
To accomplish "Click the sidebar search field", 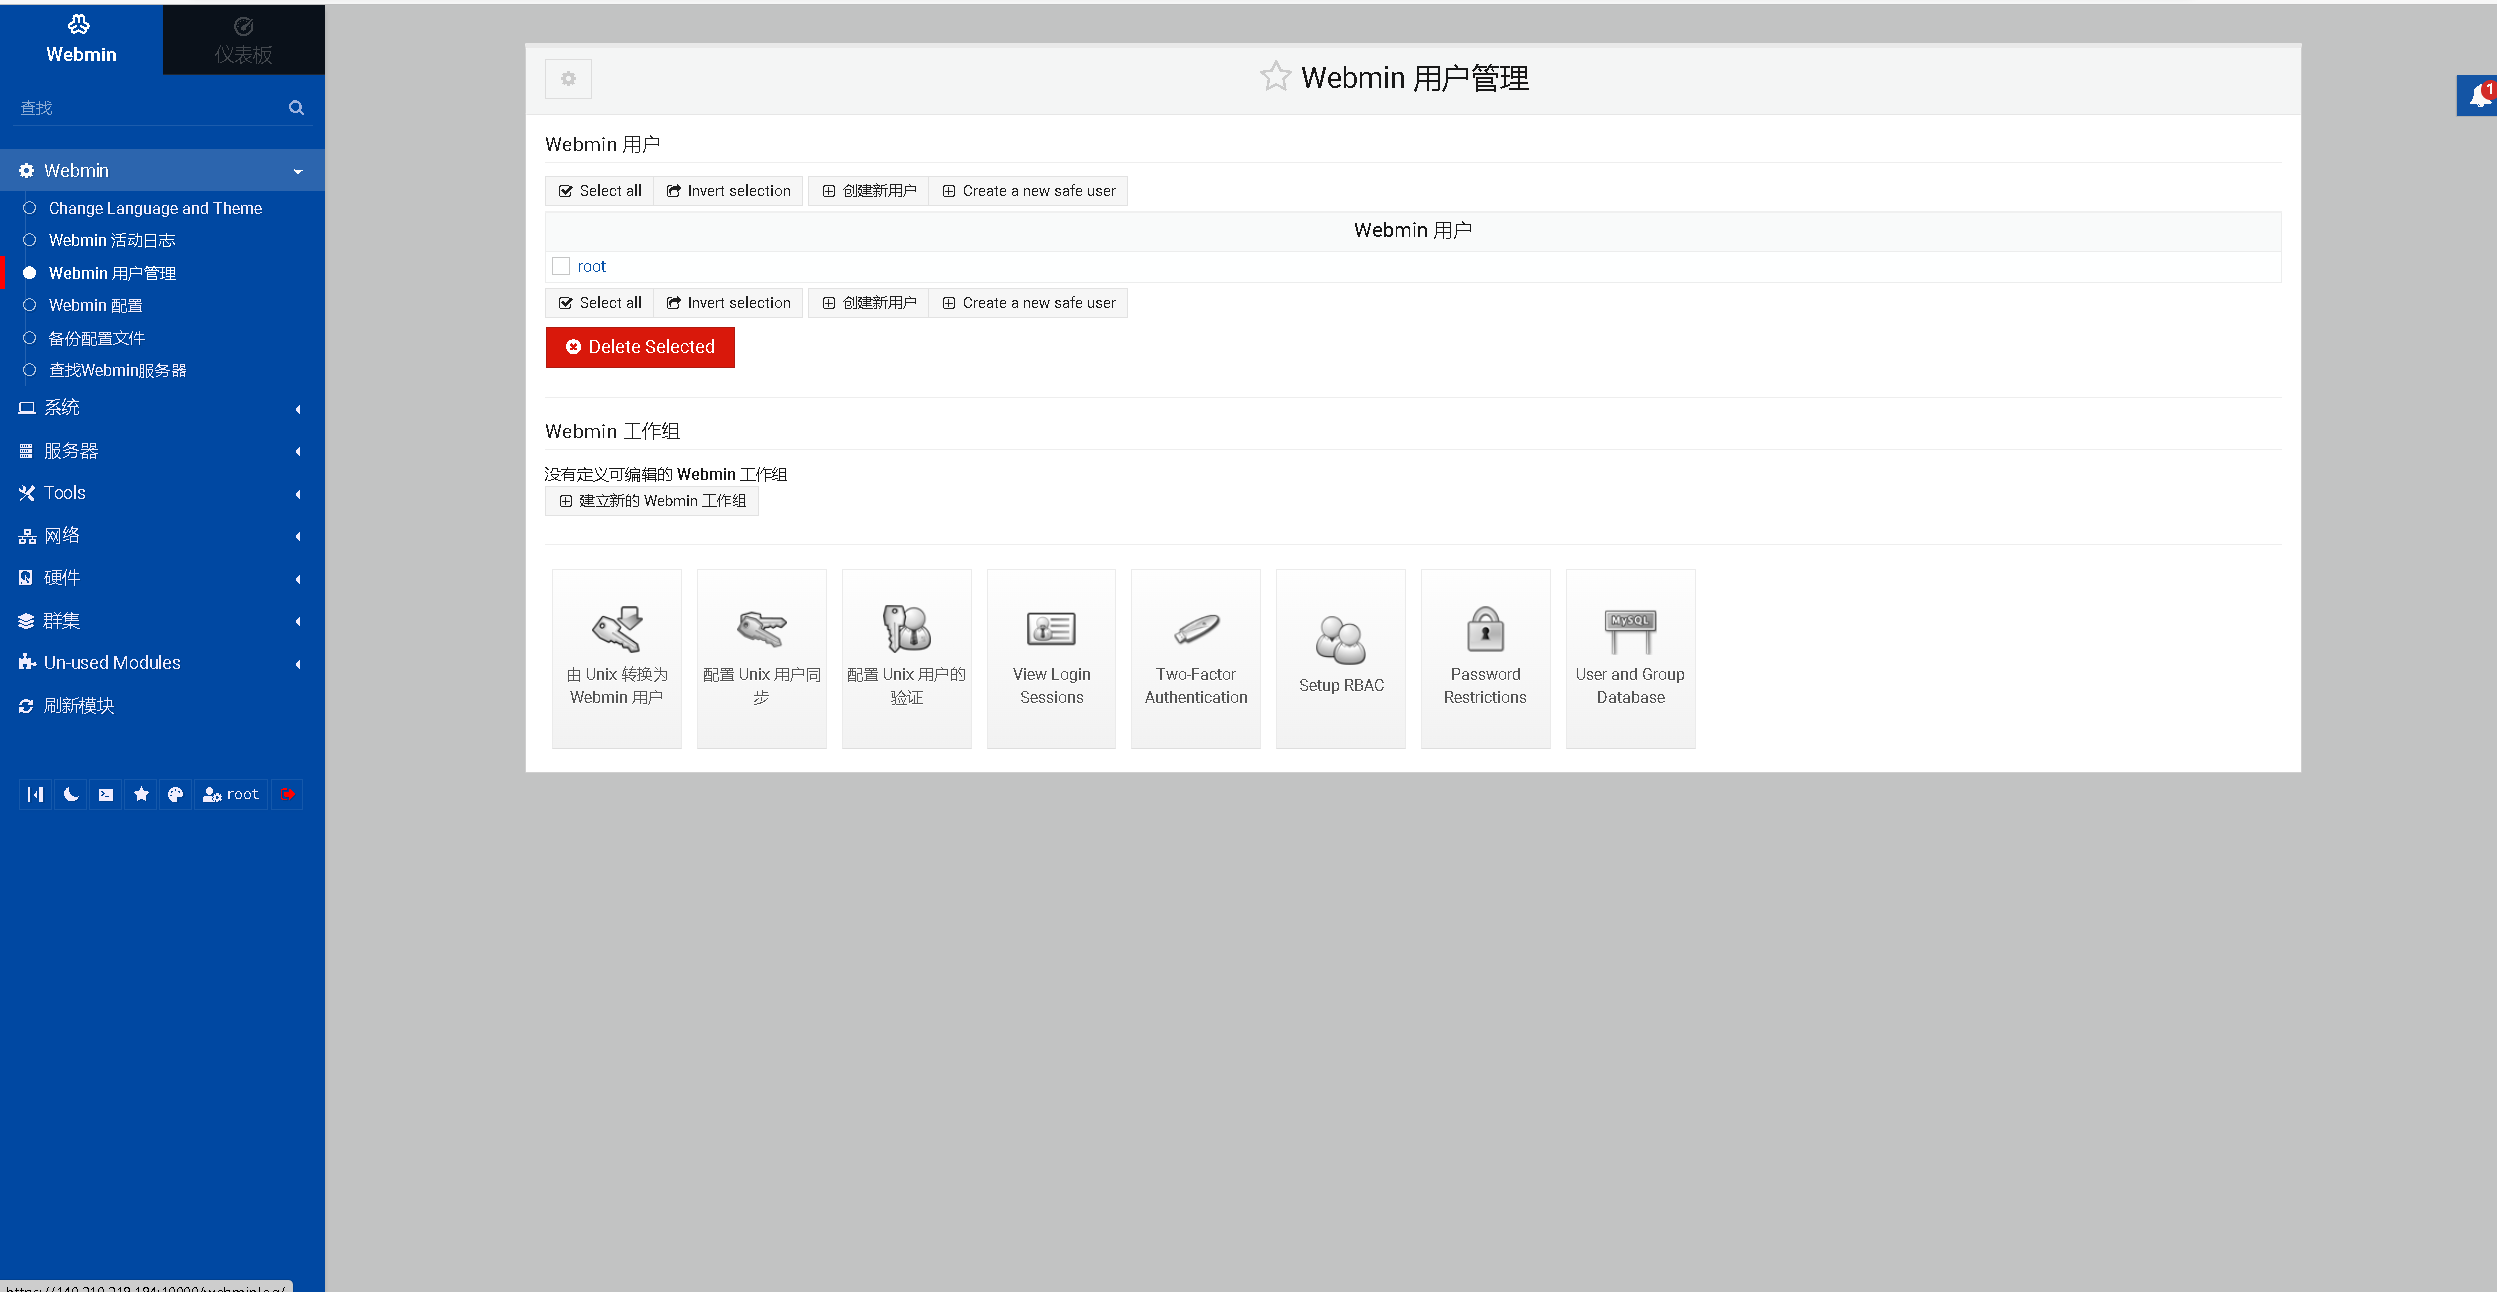I will (150, 108).
